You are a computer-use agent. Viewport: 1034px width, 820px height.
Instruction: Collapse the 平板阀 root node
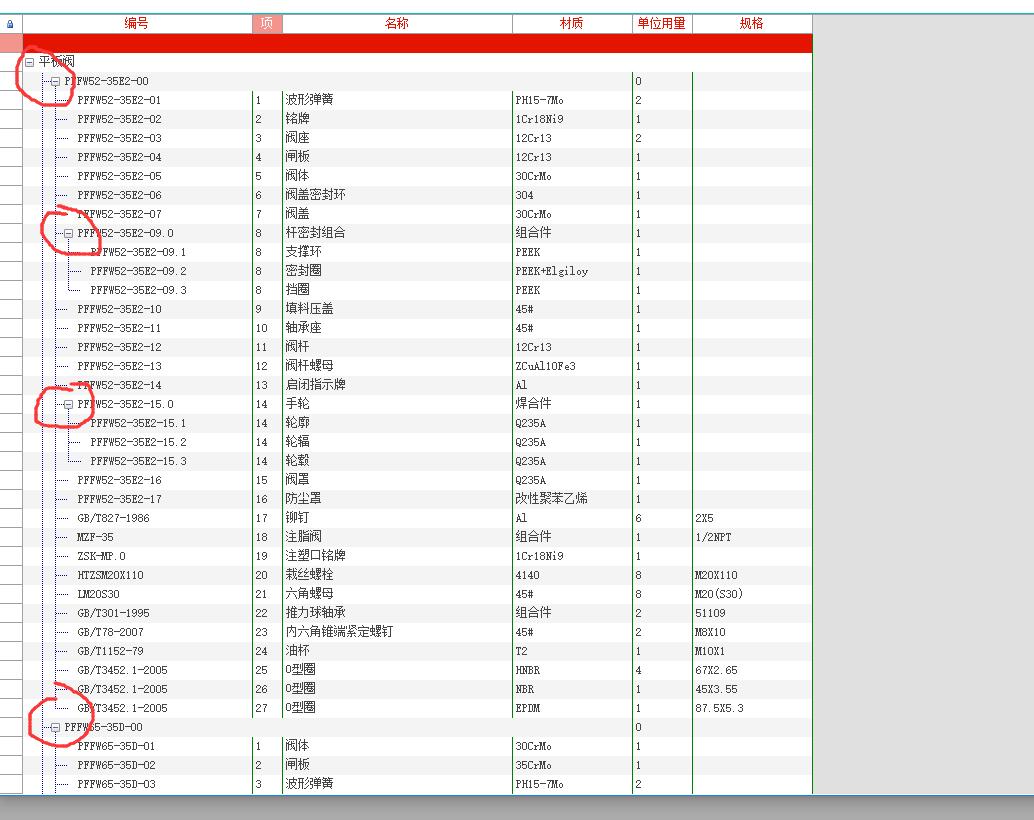click(29, 62)
